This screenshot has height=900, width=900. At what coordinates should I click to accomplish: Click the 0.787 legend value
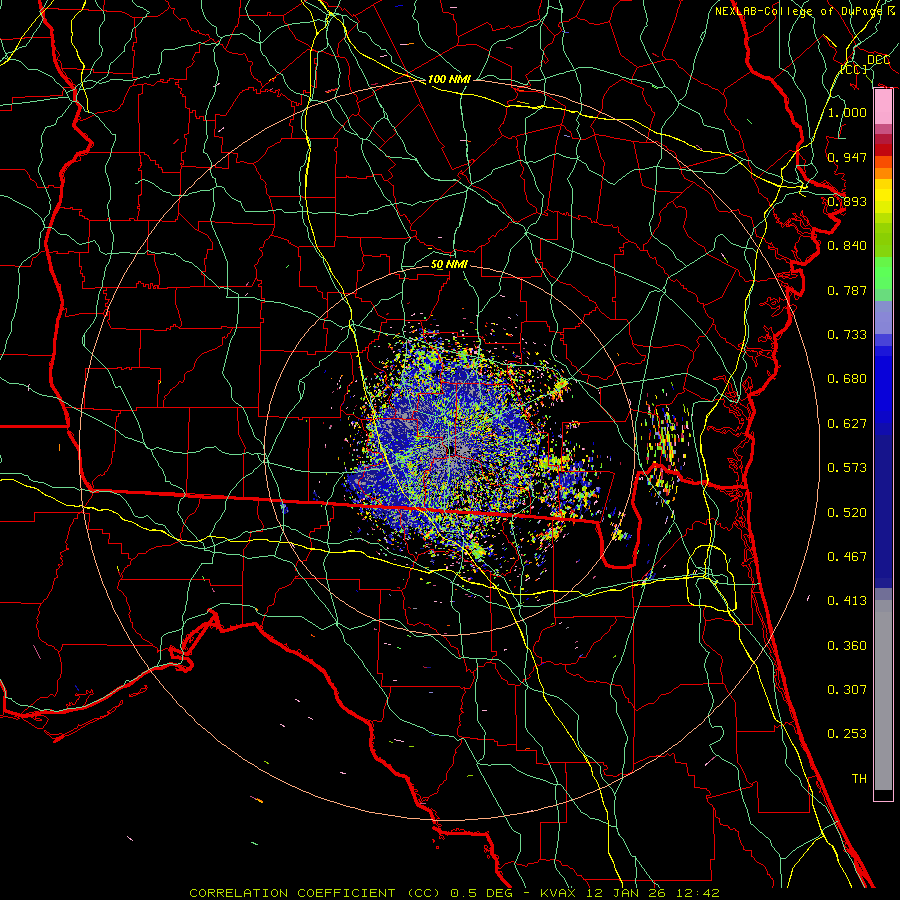pyautogui.click(x=847, y=290)
